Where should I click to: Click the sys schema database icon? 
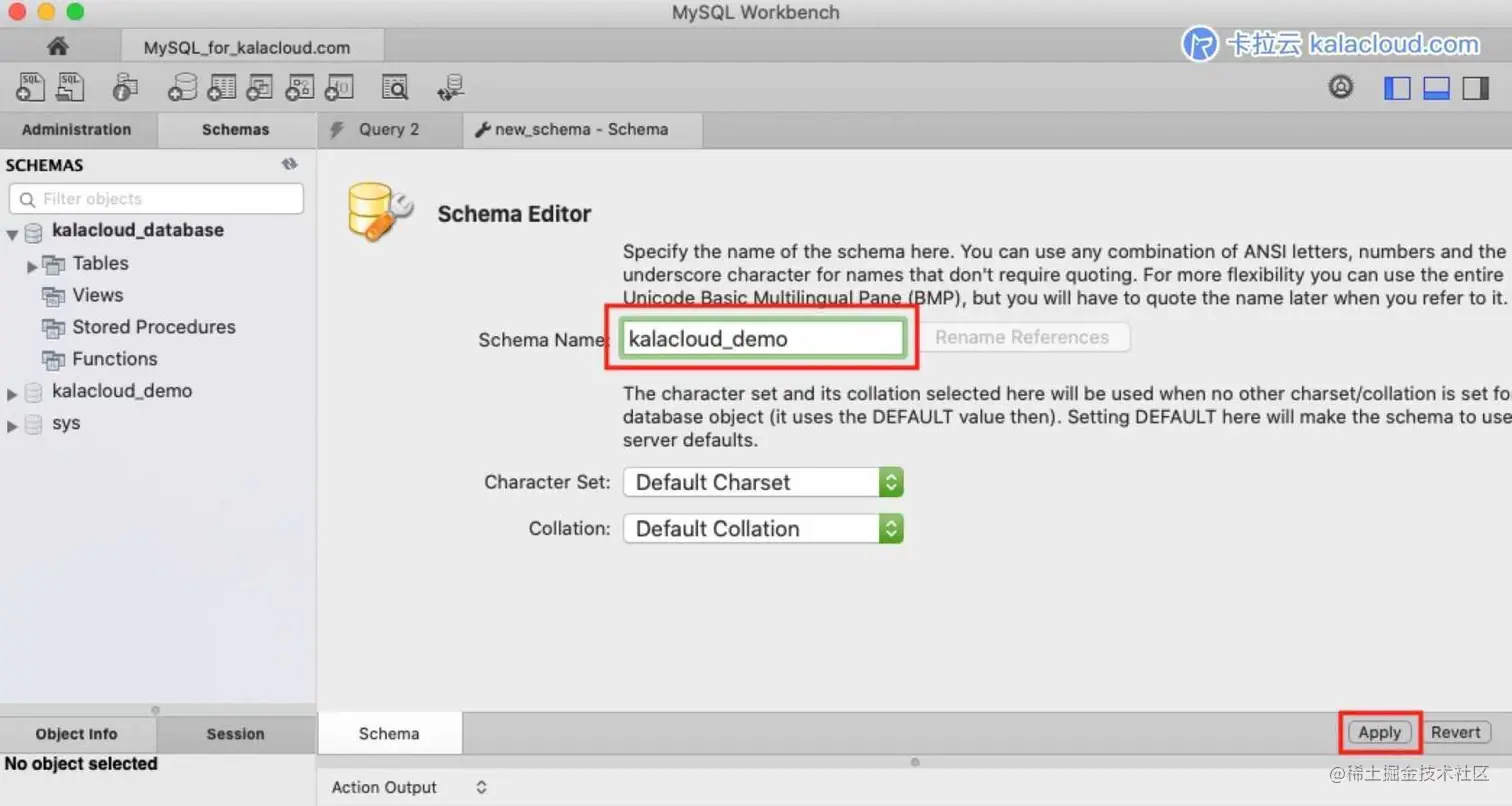click(33, 424)
